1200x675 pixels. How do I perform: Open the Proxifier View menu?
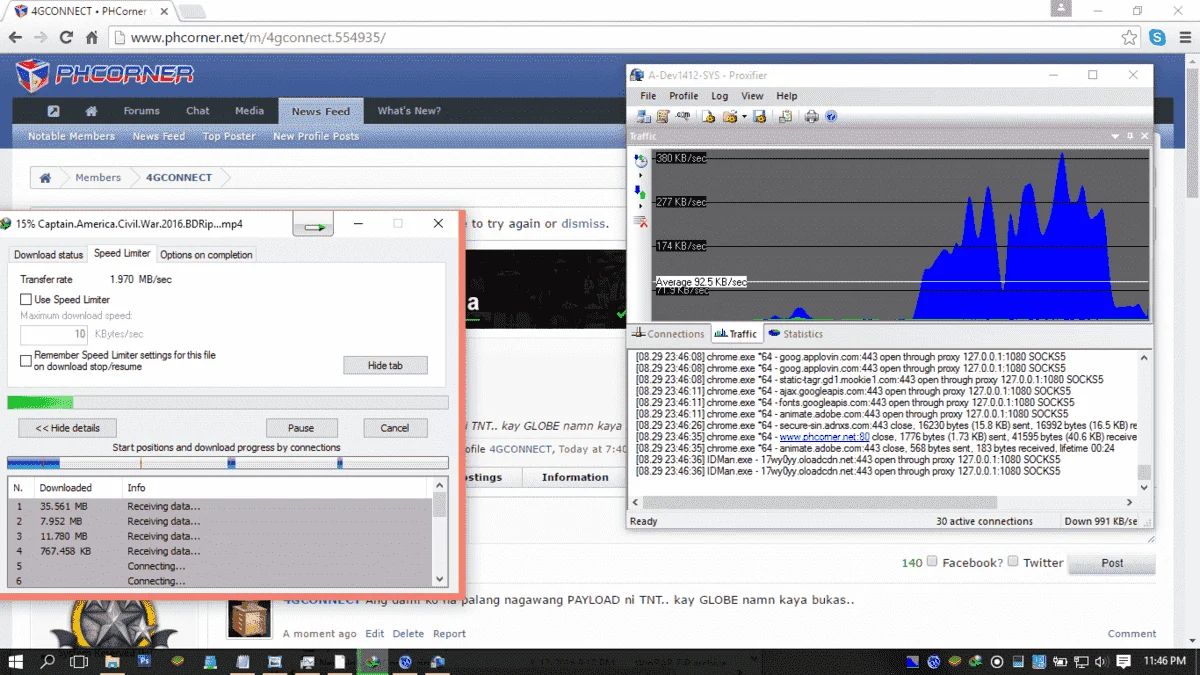(752, 96)
